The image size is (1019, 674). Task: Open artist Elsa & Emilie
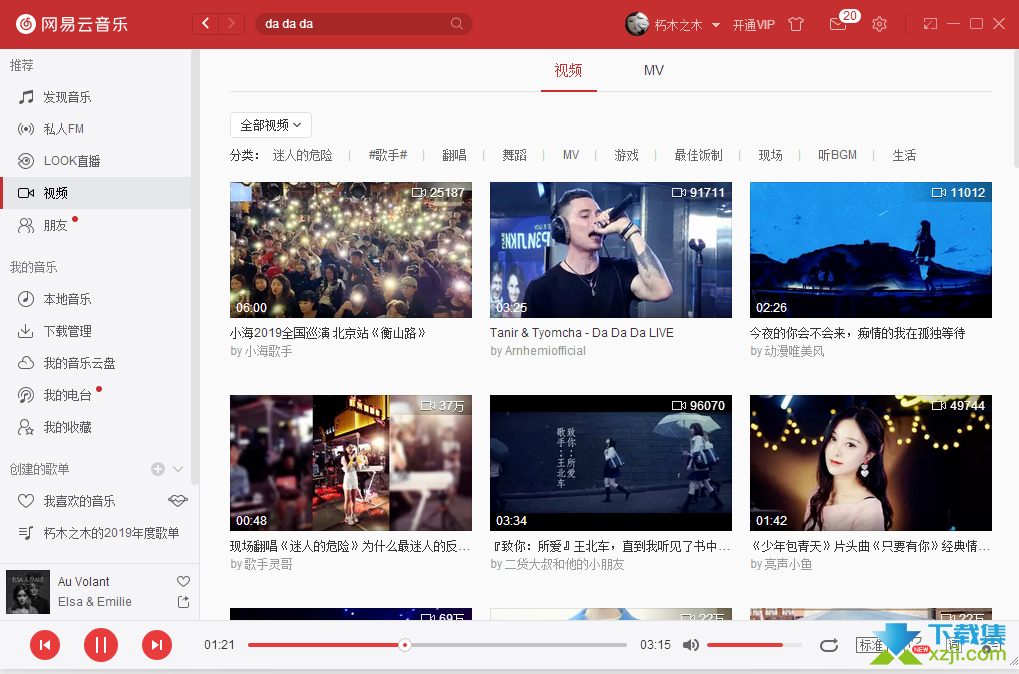click(x=95, y=602)
